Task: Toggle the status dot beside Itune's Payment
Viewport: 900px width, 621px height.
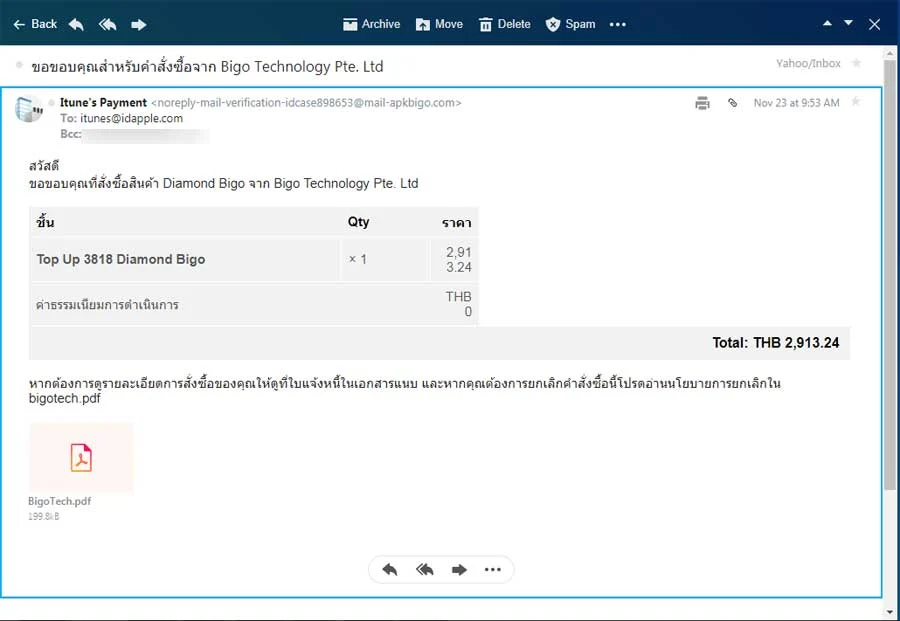Action: [51, 103]
